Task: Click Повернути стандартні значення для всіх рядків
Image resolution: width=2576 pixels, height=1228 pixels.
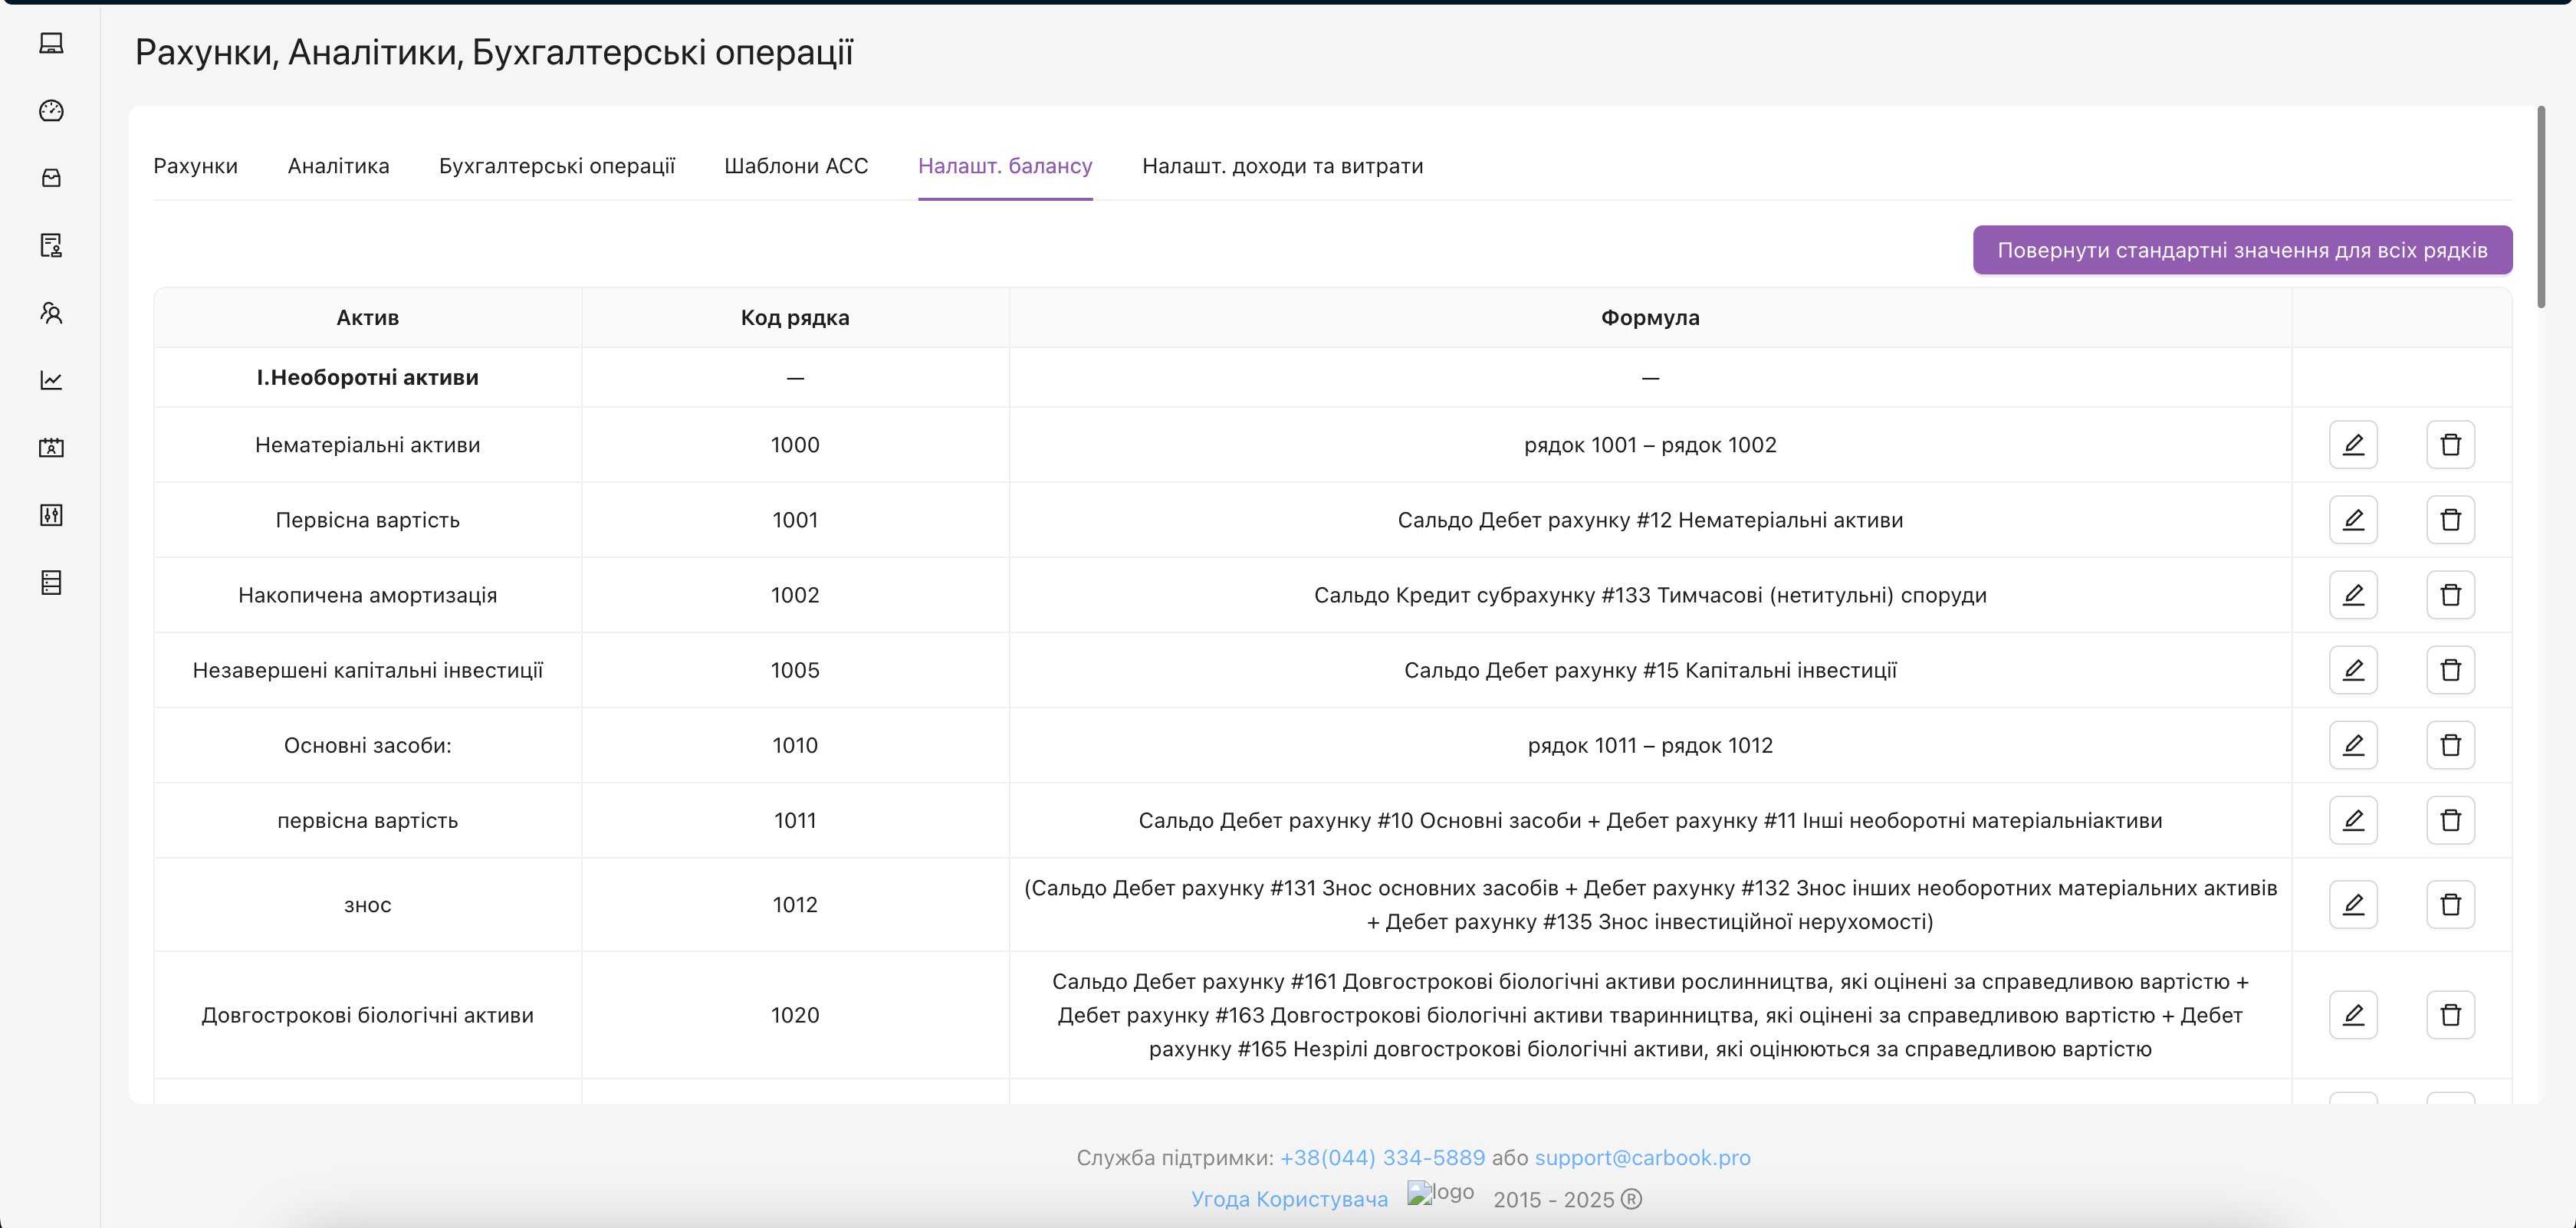Action: click(2241, 250)
